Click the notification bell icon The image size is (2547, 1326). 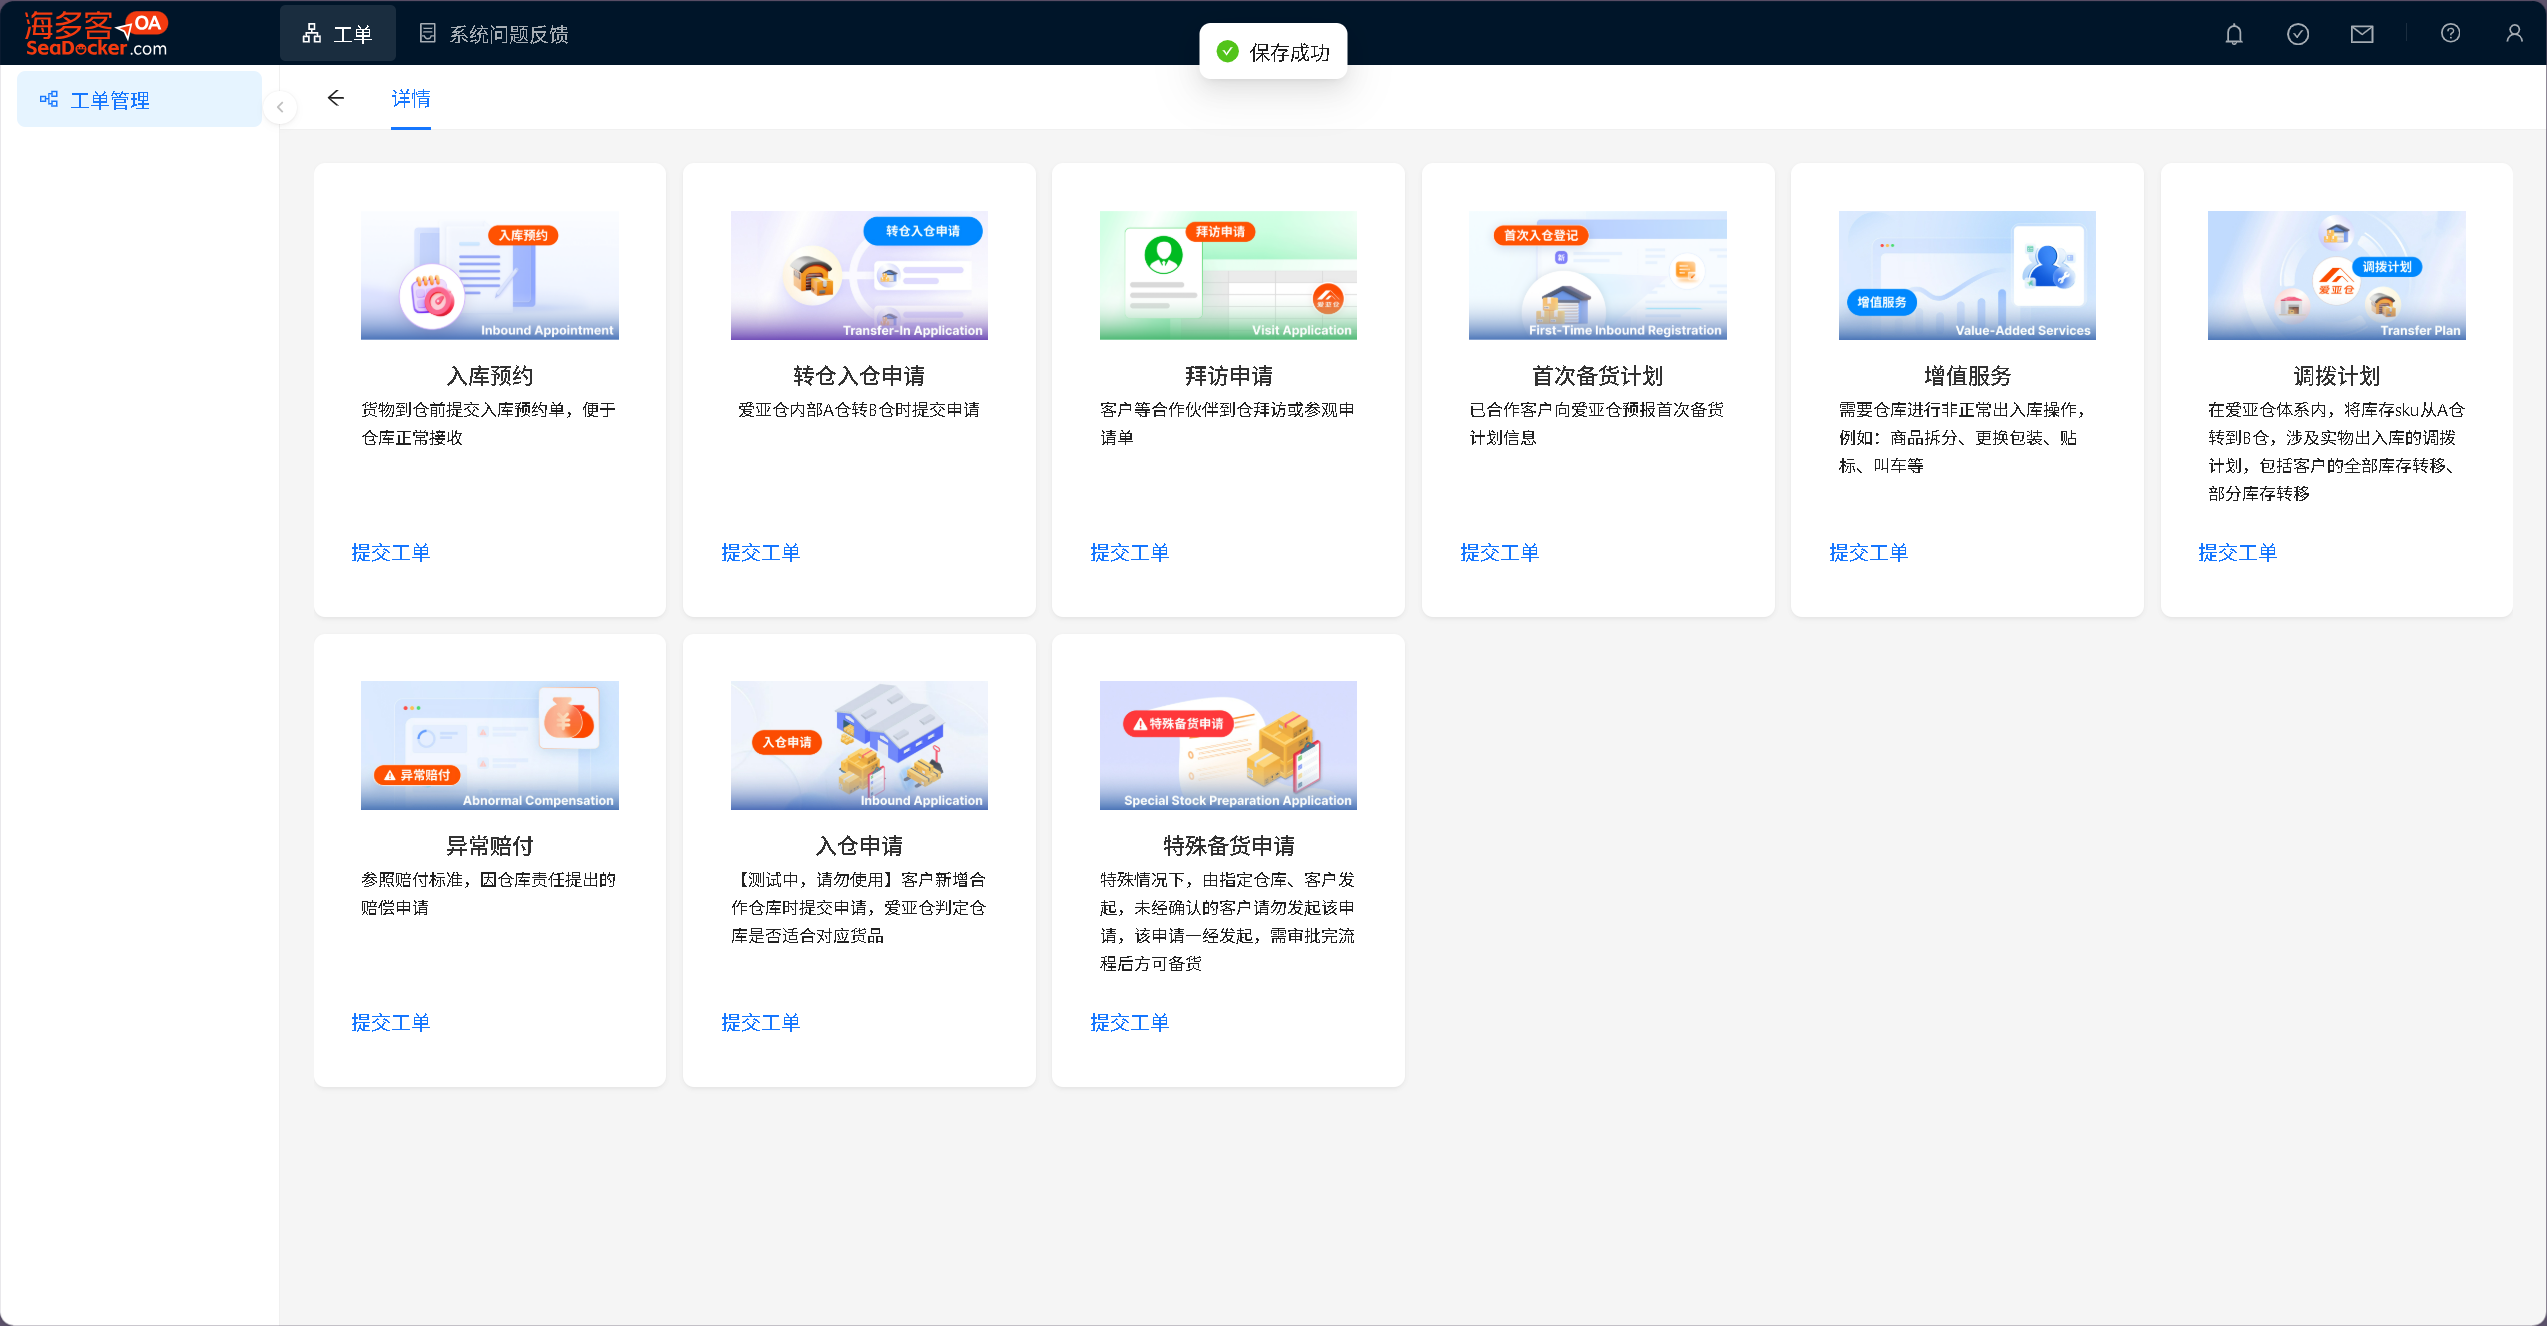(2233, 34)
